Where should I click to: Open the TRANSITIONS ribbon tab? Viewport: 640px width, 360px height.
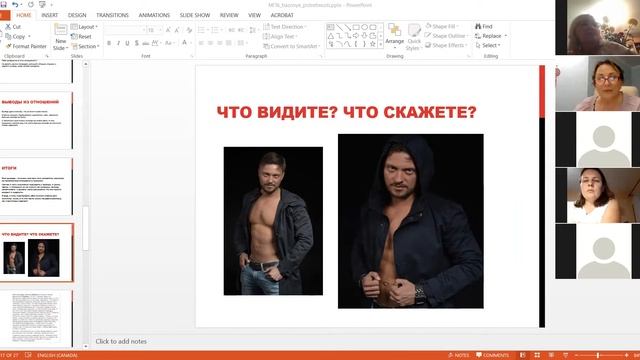tap(112, 15)
